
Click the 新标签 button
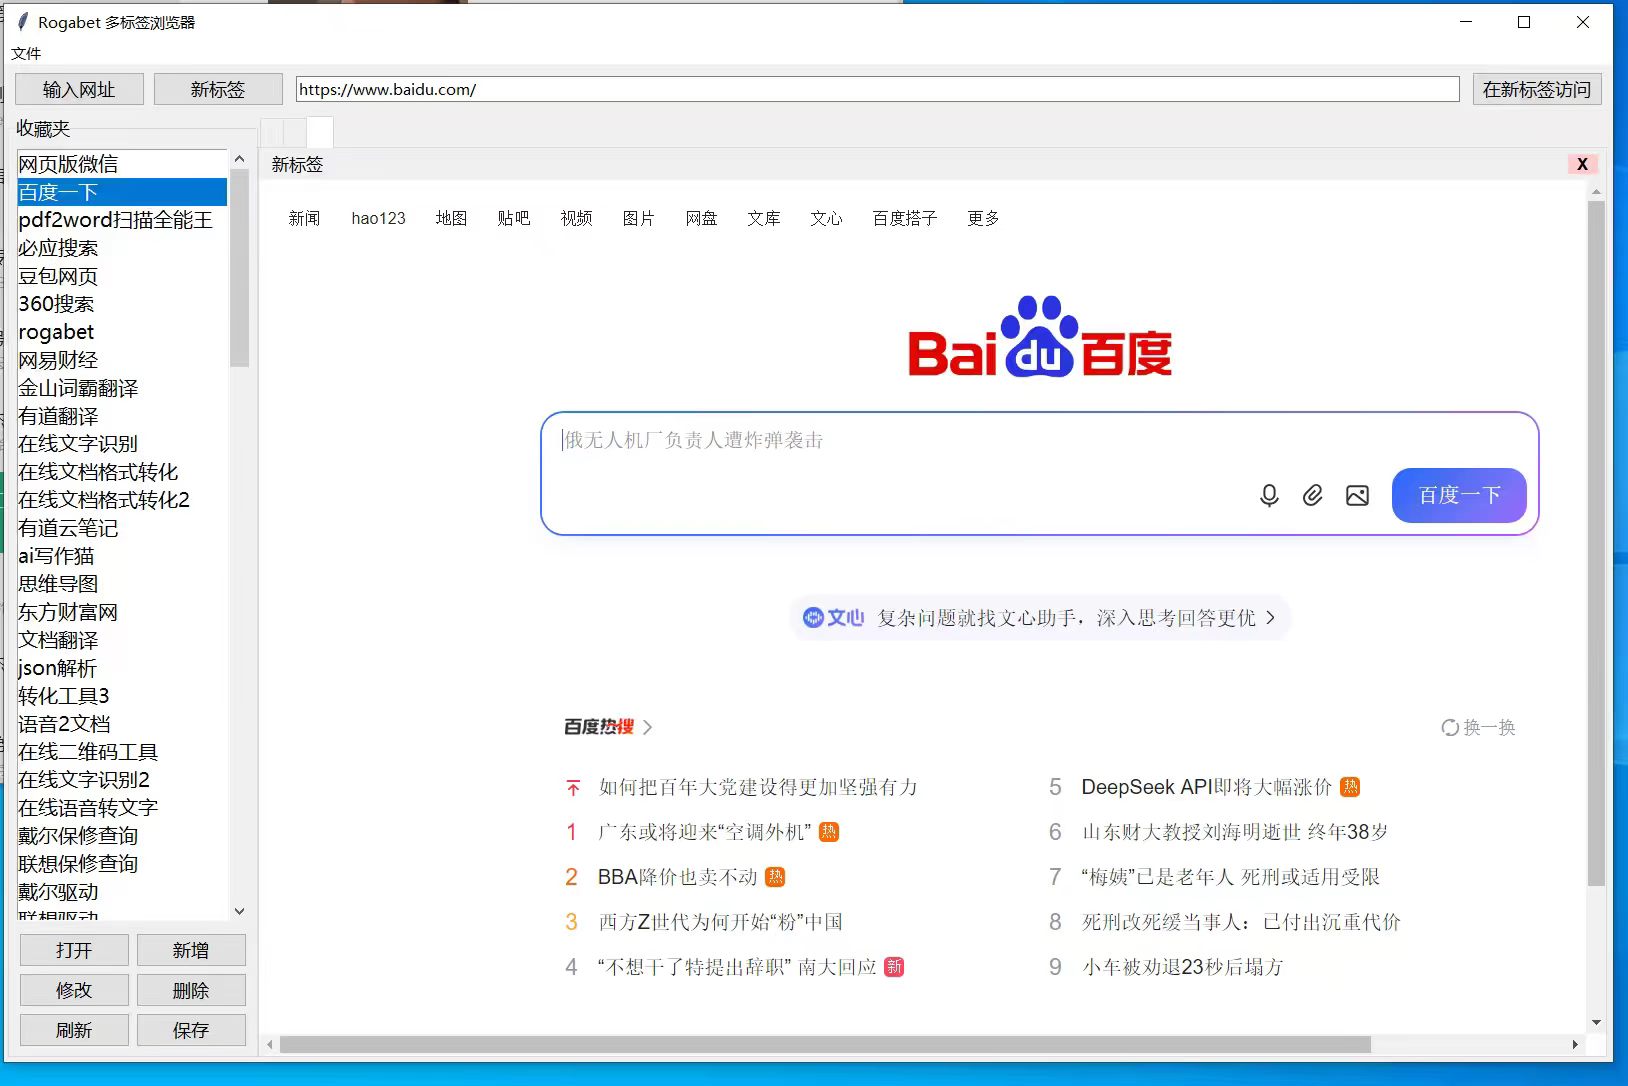218,89
